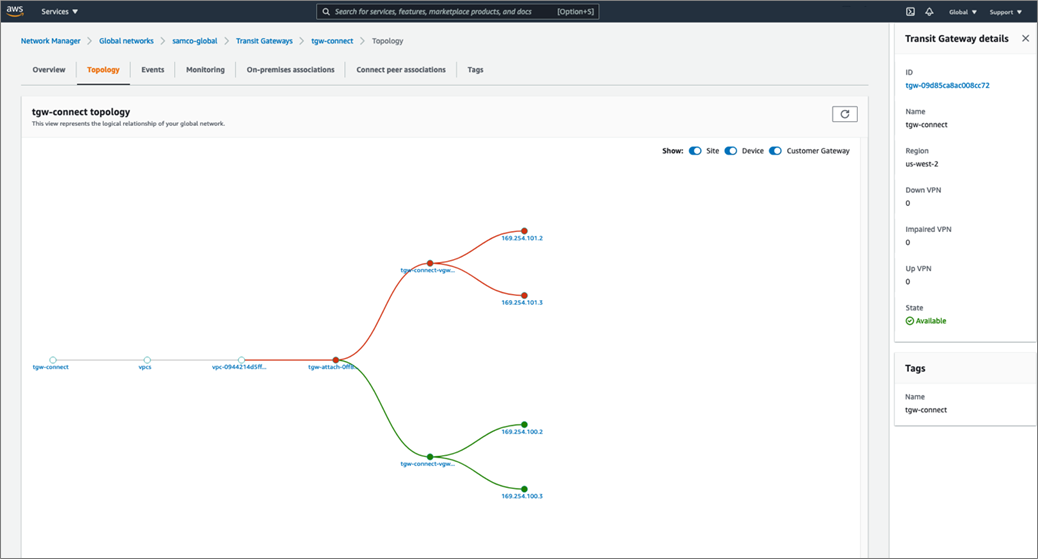Open the Connect peer associations tab
Screen dimensions: 1038x559
[401, 70]
